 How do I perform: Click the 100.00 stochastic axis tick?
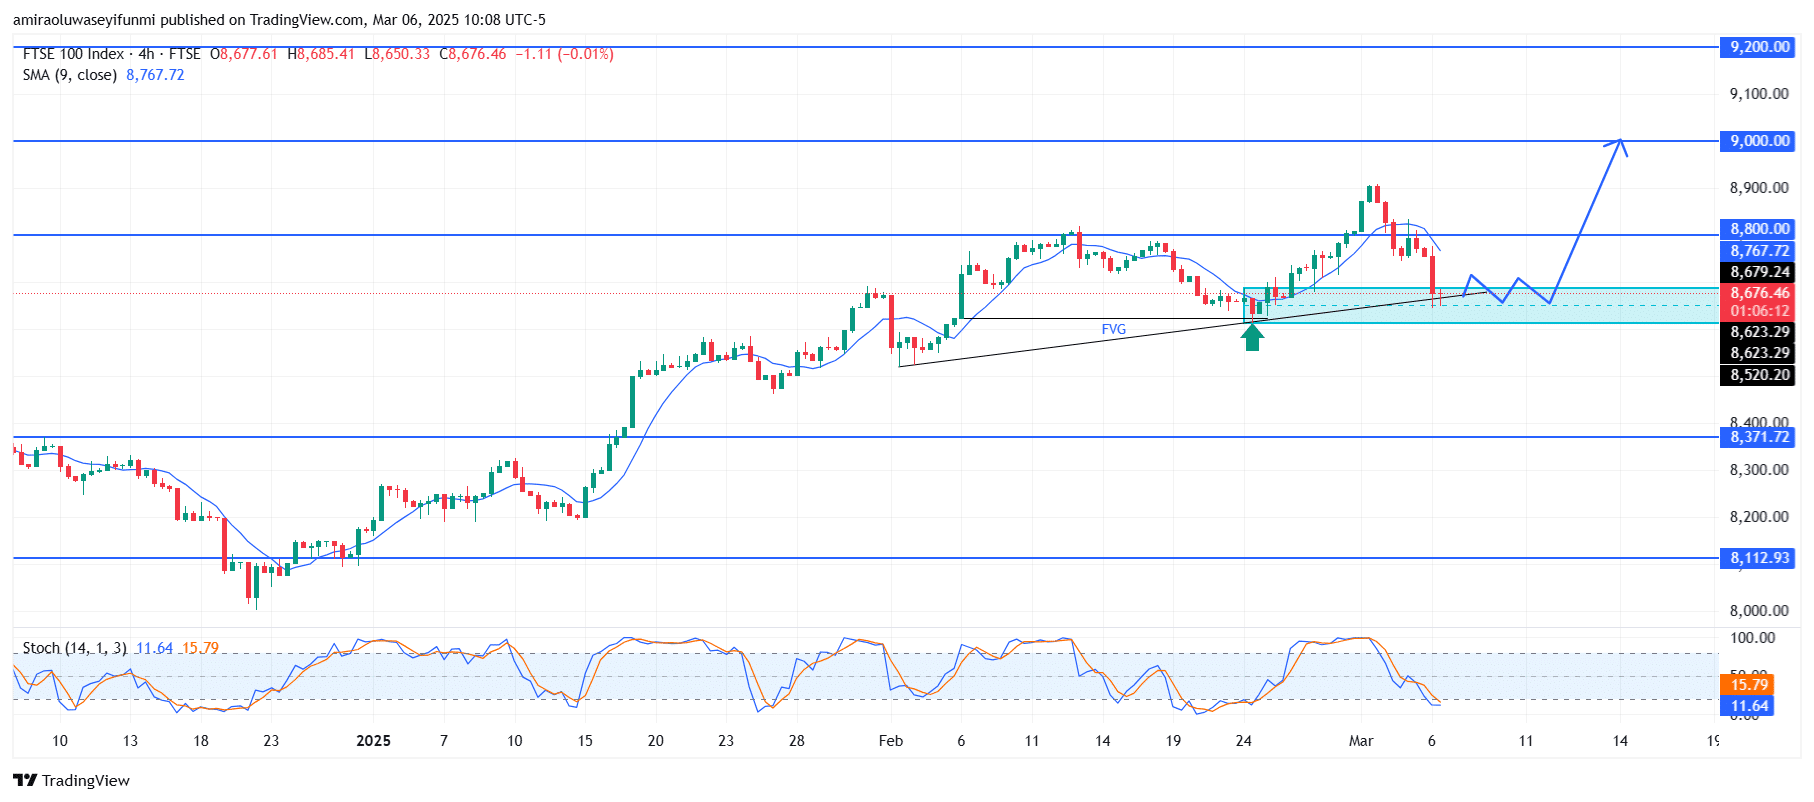click(1753, 638)
